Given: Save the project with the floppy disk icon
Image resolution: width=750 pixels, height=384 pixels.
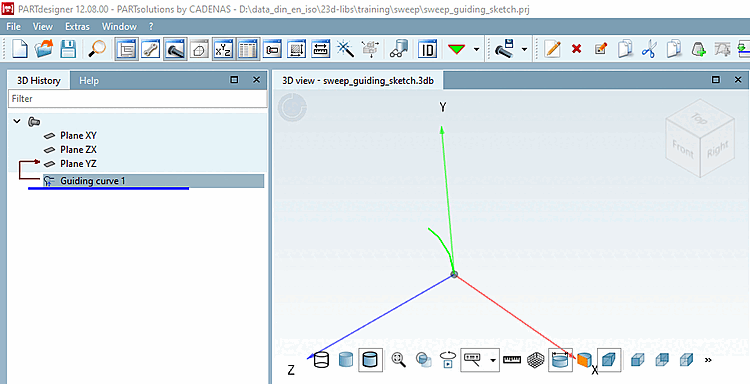Looking at the screenshot, I should [68, 49].
